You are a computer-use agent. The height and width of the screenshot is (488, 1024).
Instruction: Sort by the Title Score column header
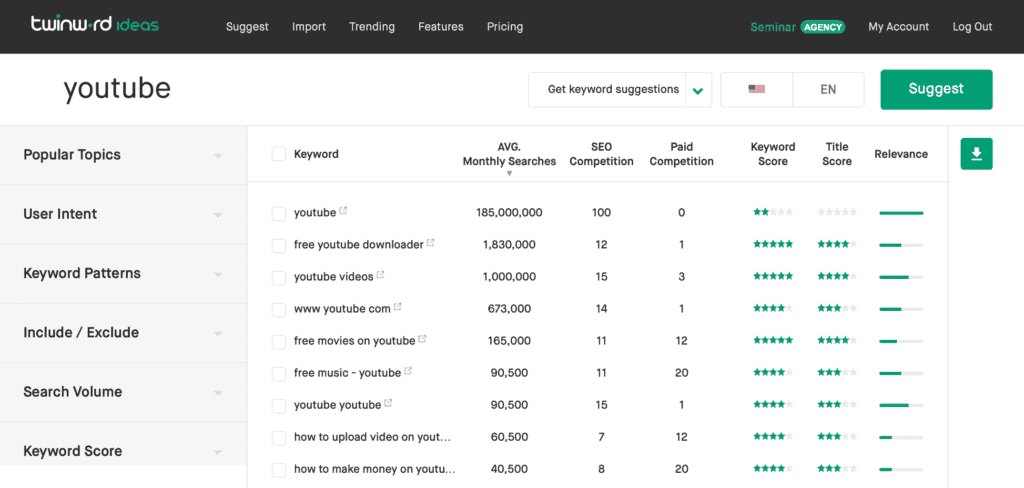click(x=837, y=154)
